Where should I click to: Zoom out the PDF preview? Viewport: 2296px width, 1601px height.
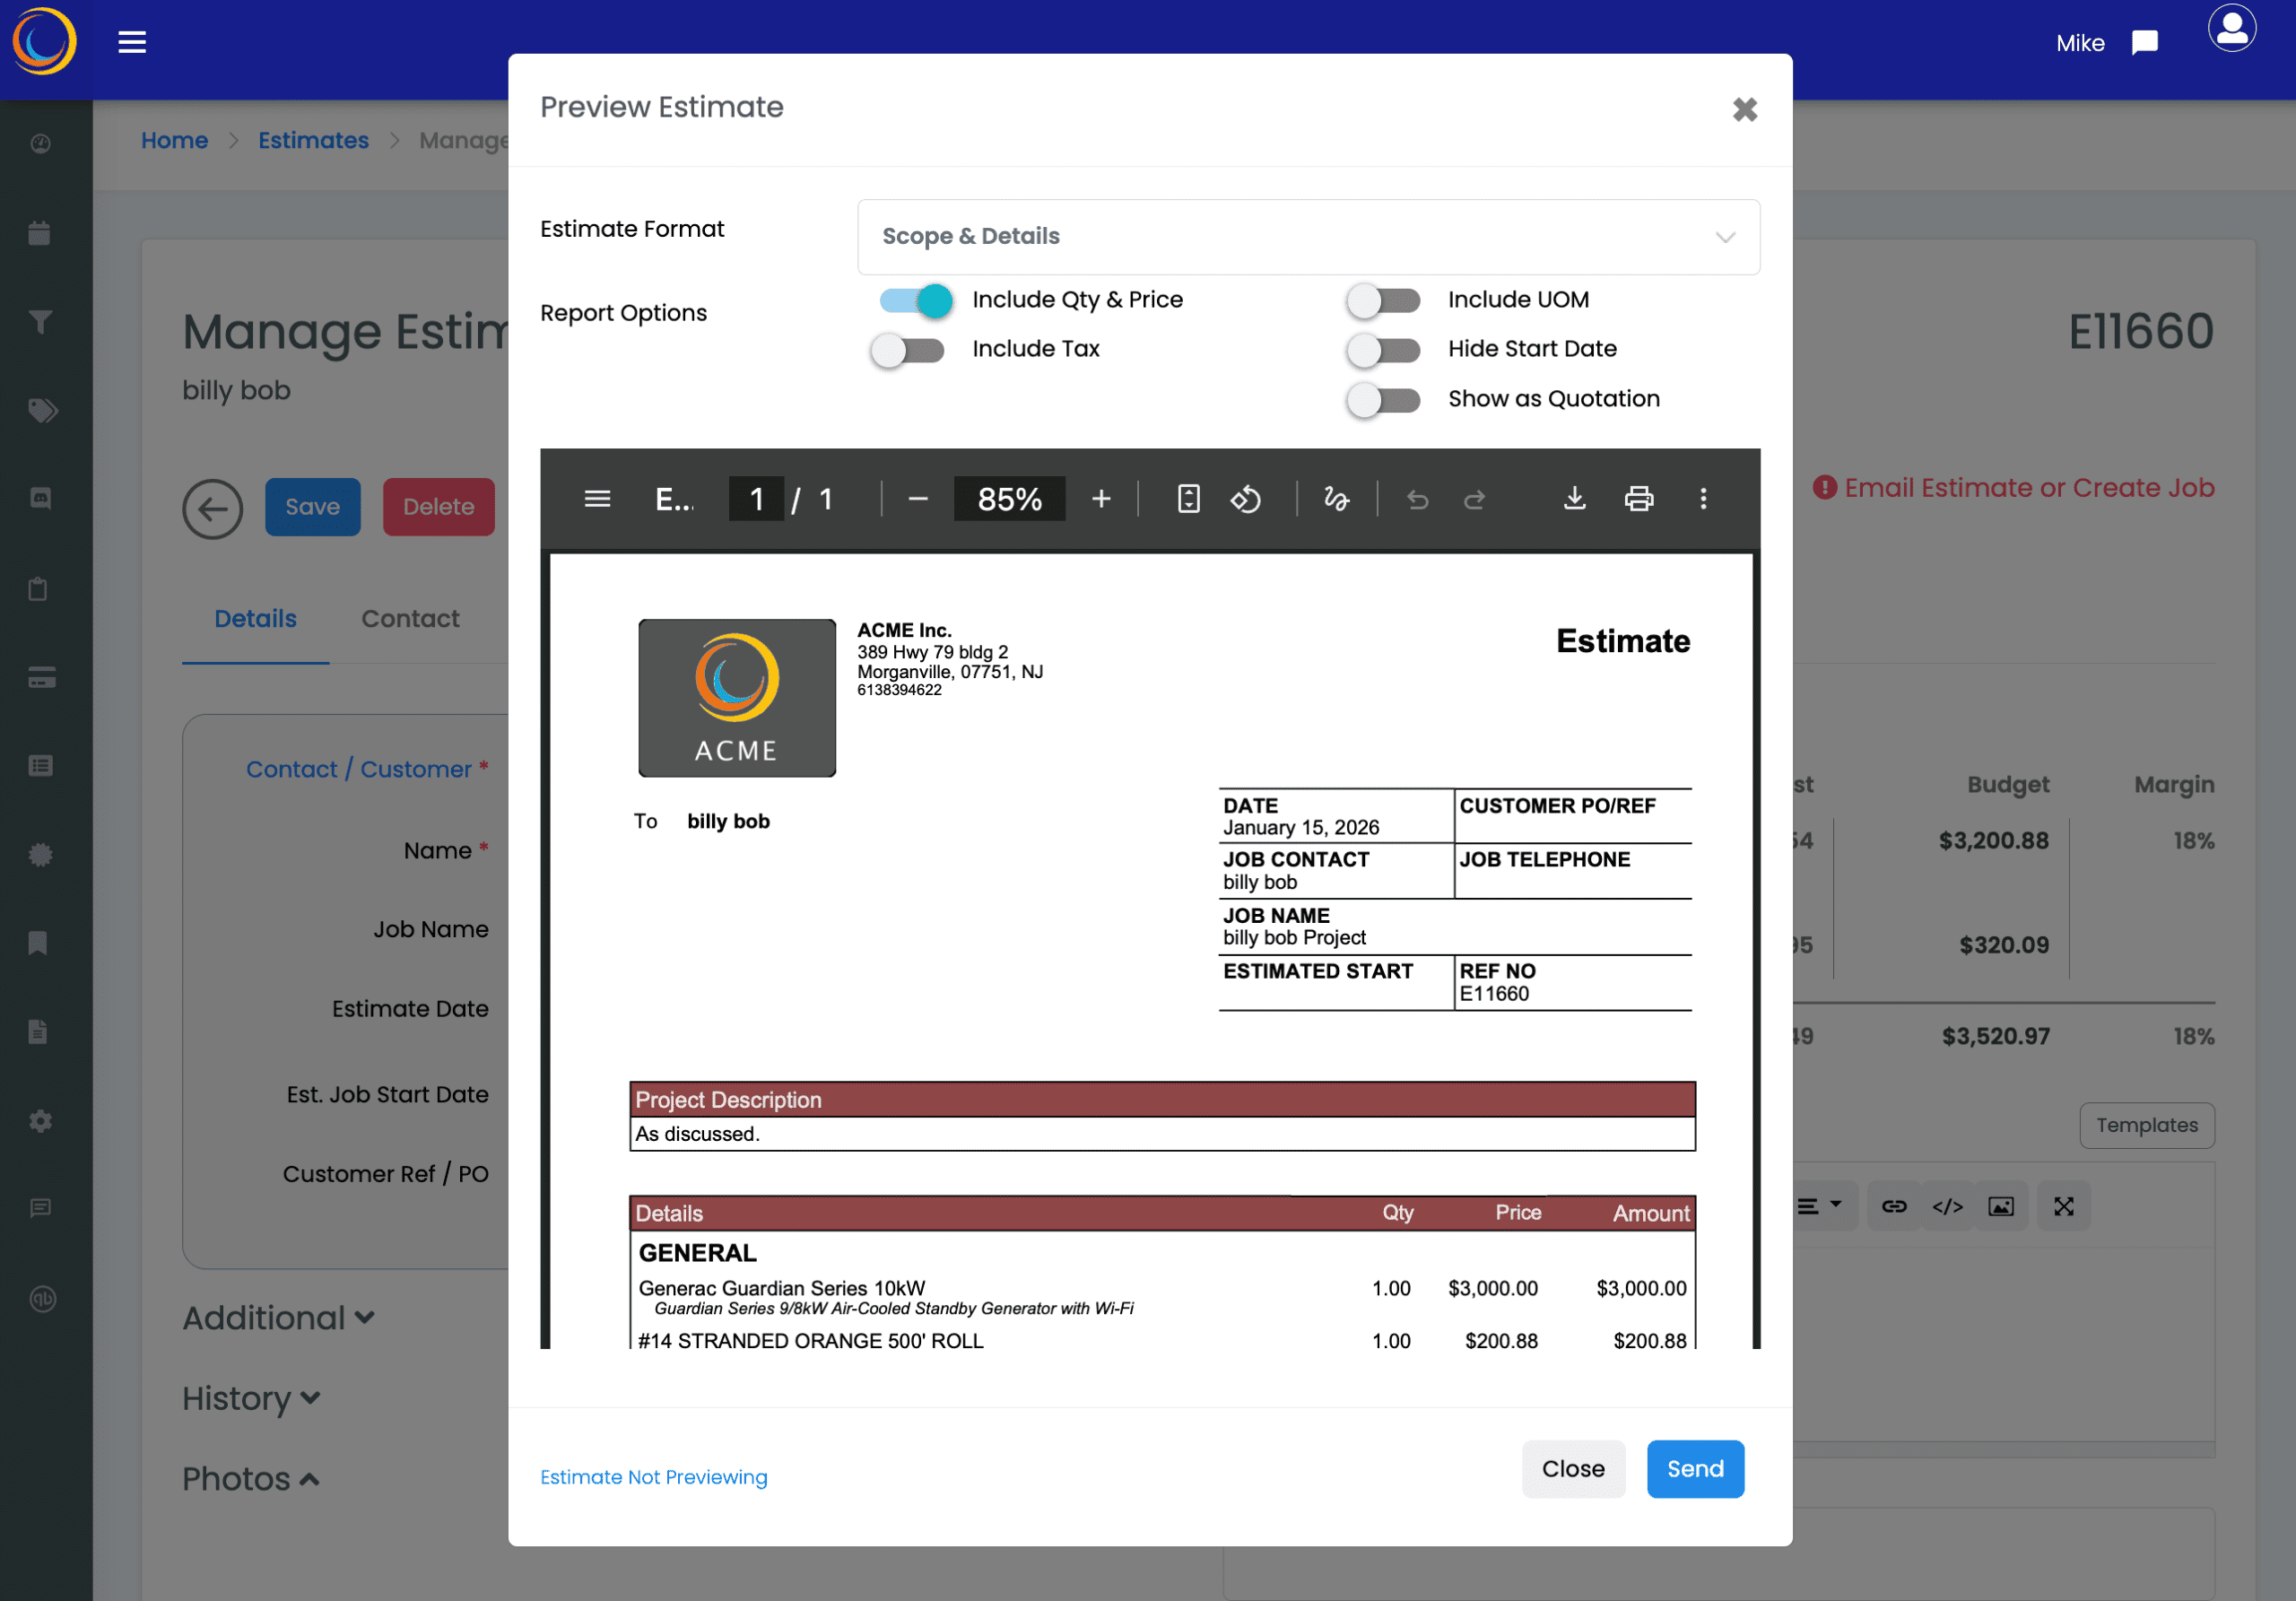coord(918,498)
